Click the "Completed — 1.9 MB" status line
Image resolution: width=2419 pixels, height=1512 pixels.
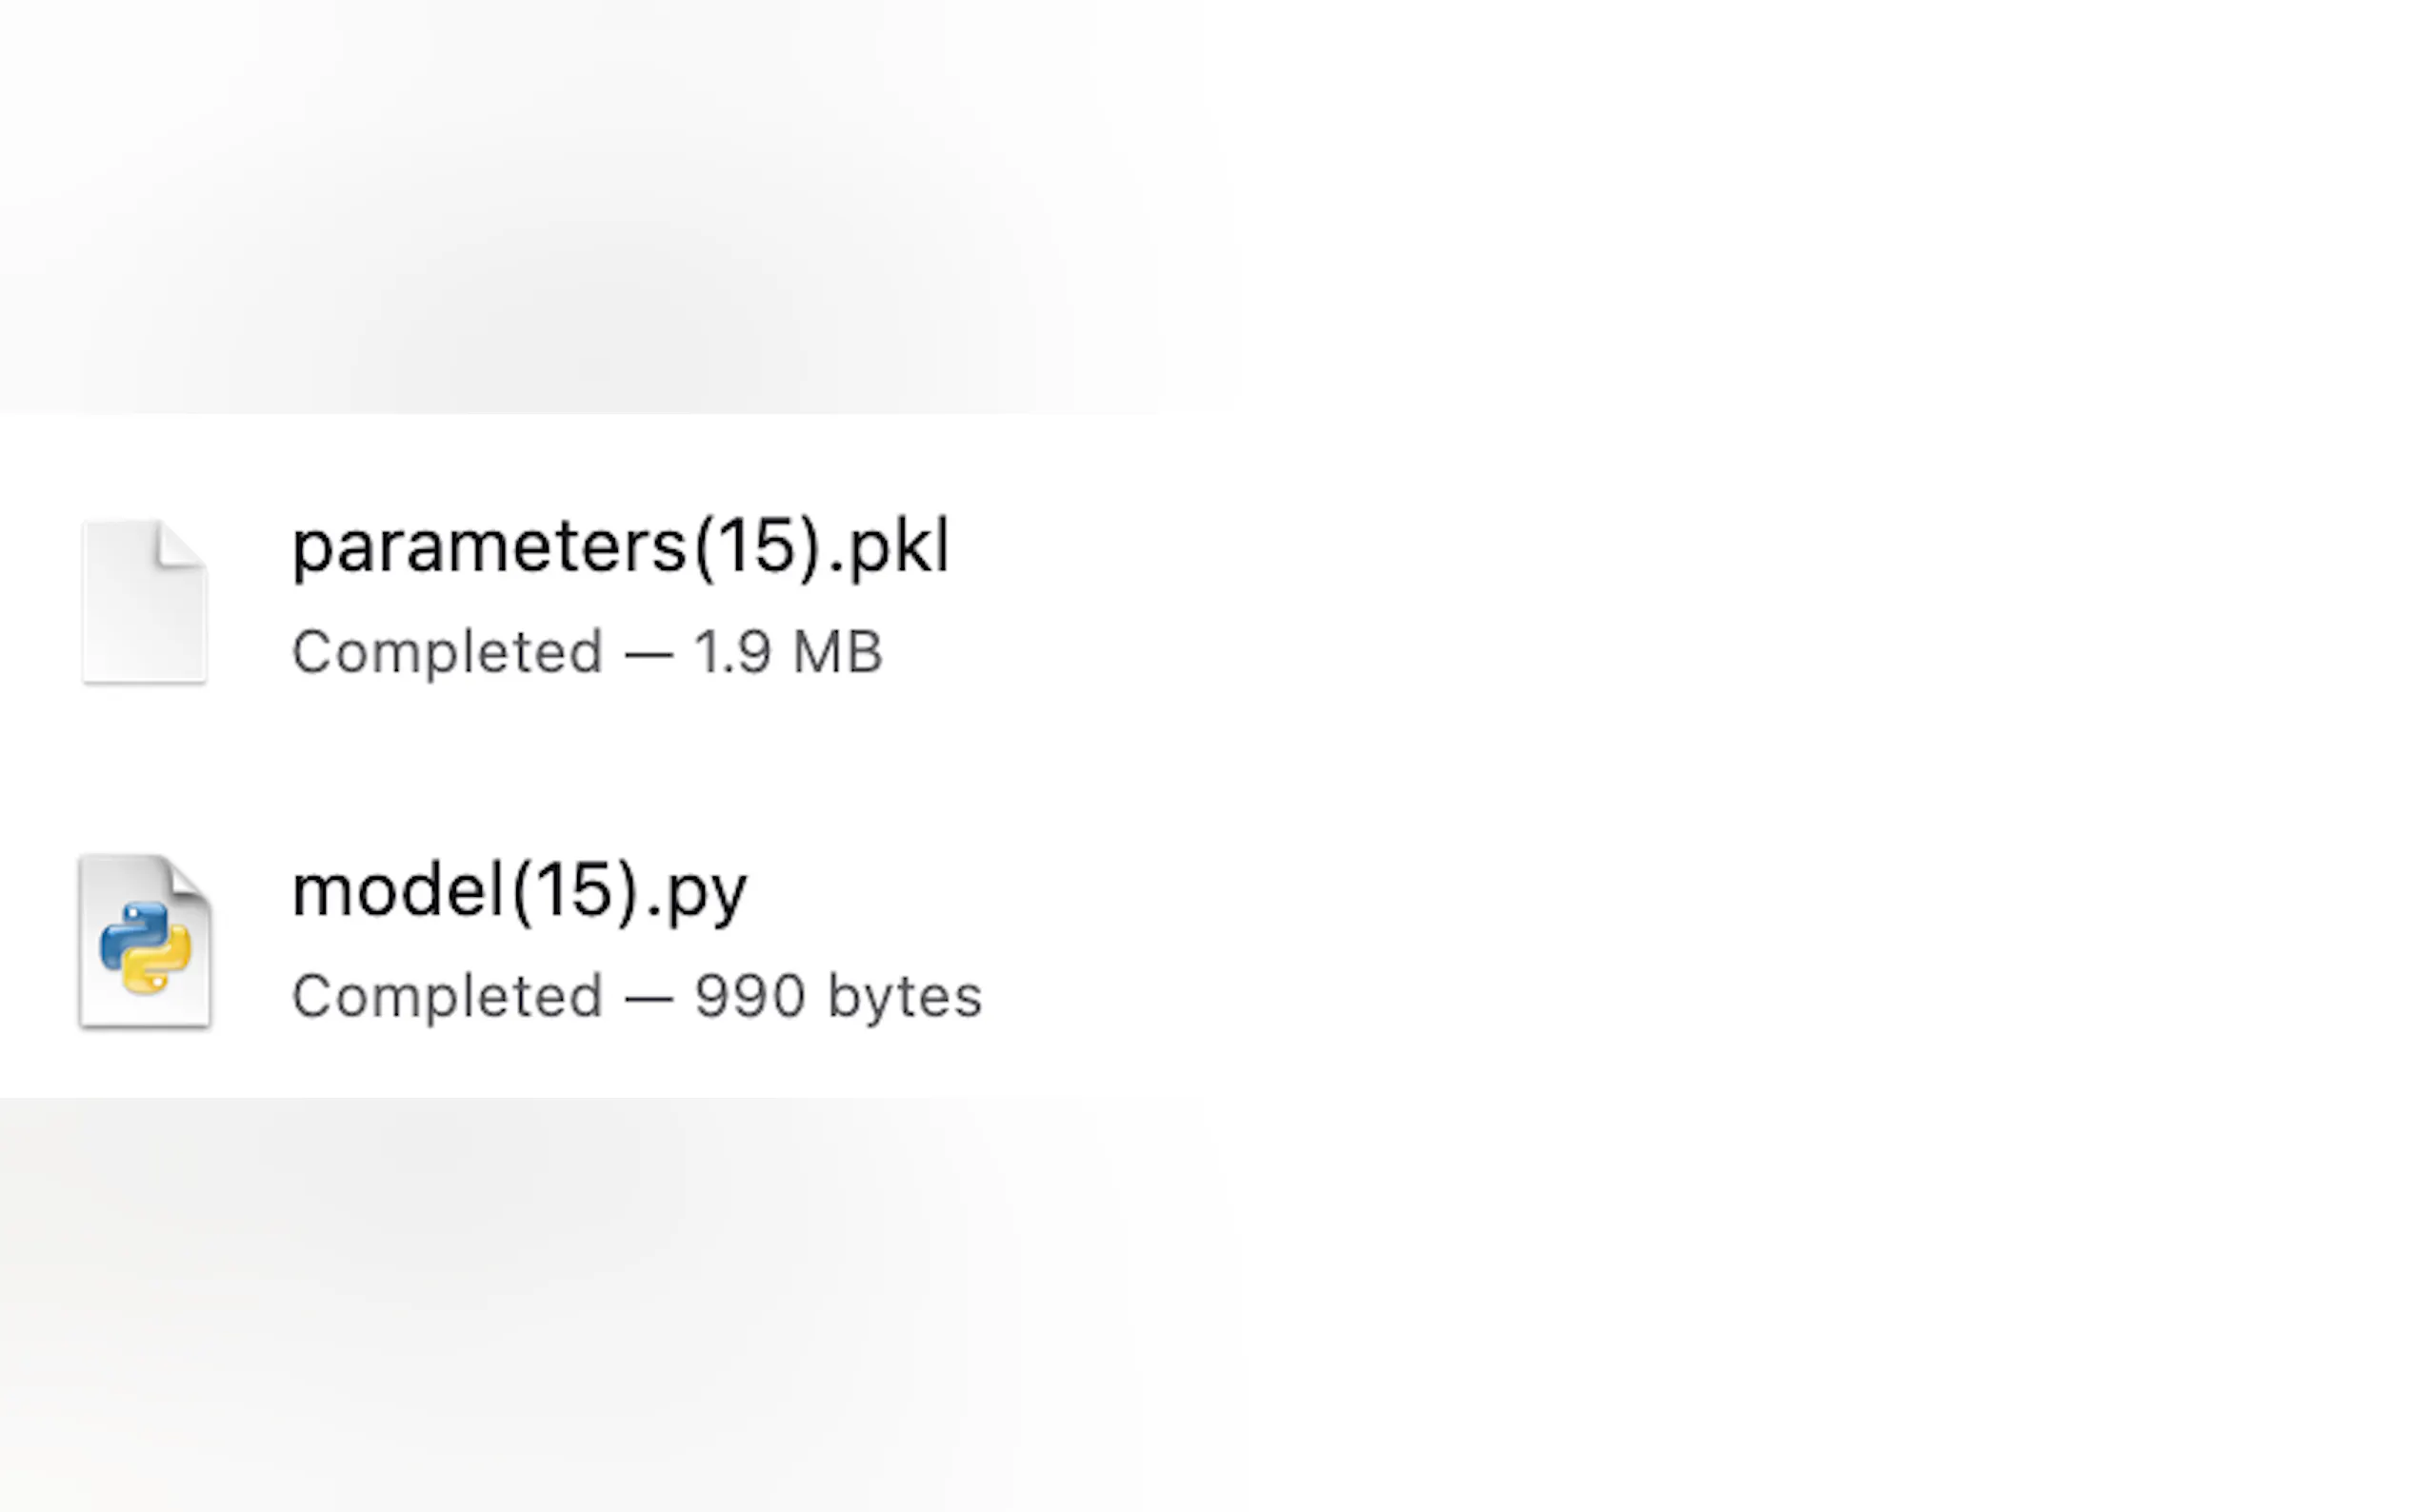click(587, 652)
